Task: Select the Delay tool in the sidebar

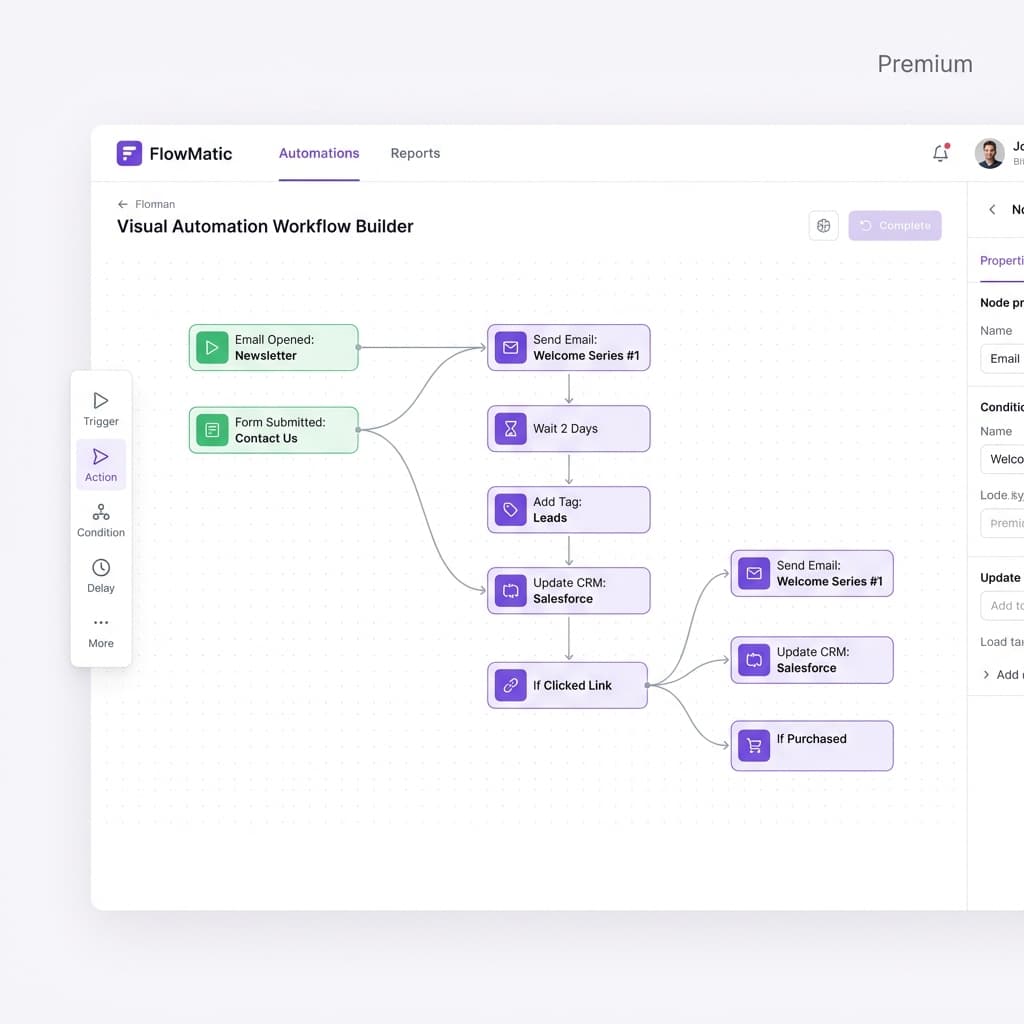Action: (x=100, y=574)
